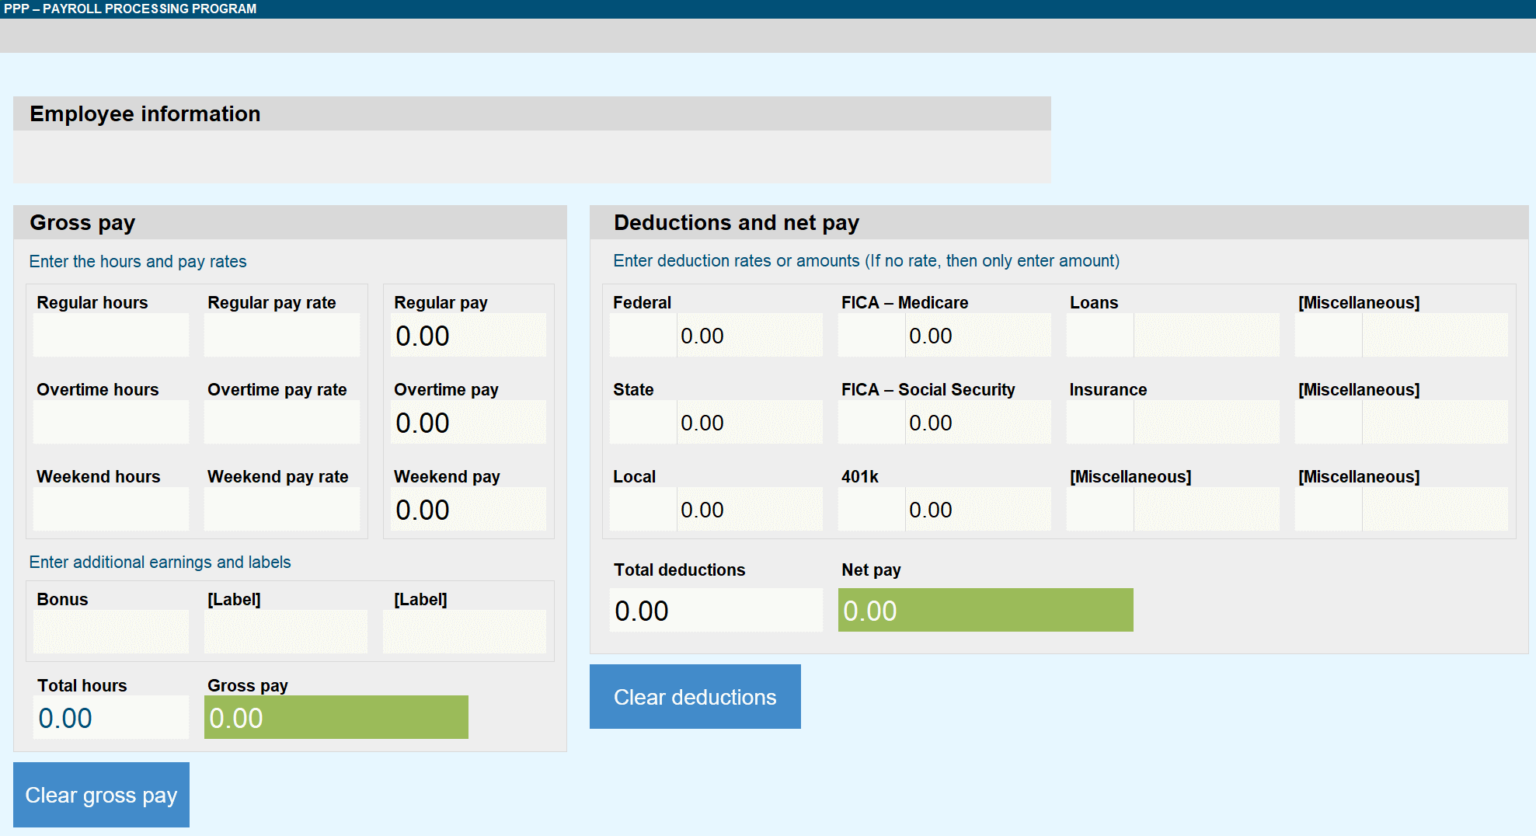
Task: Select the 401k rate input field
Action: 871,510
